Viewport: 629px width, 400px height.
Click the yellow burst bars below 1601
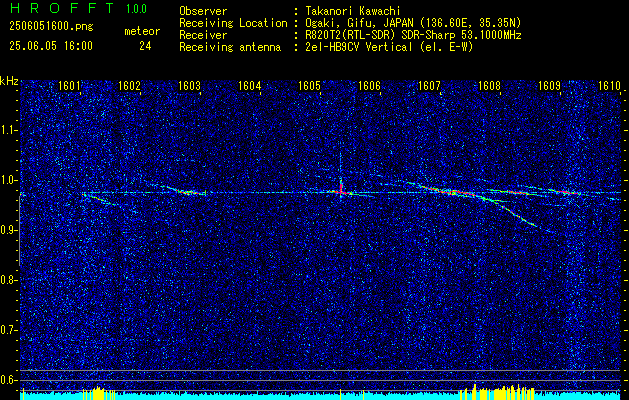pyautogui.click(x=99, y=392)
